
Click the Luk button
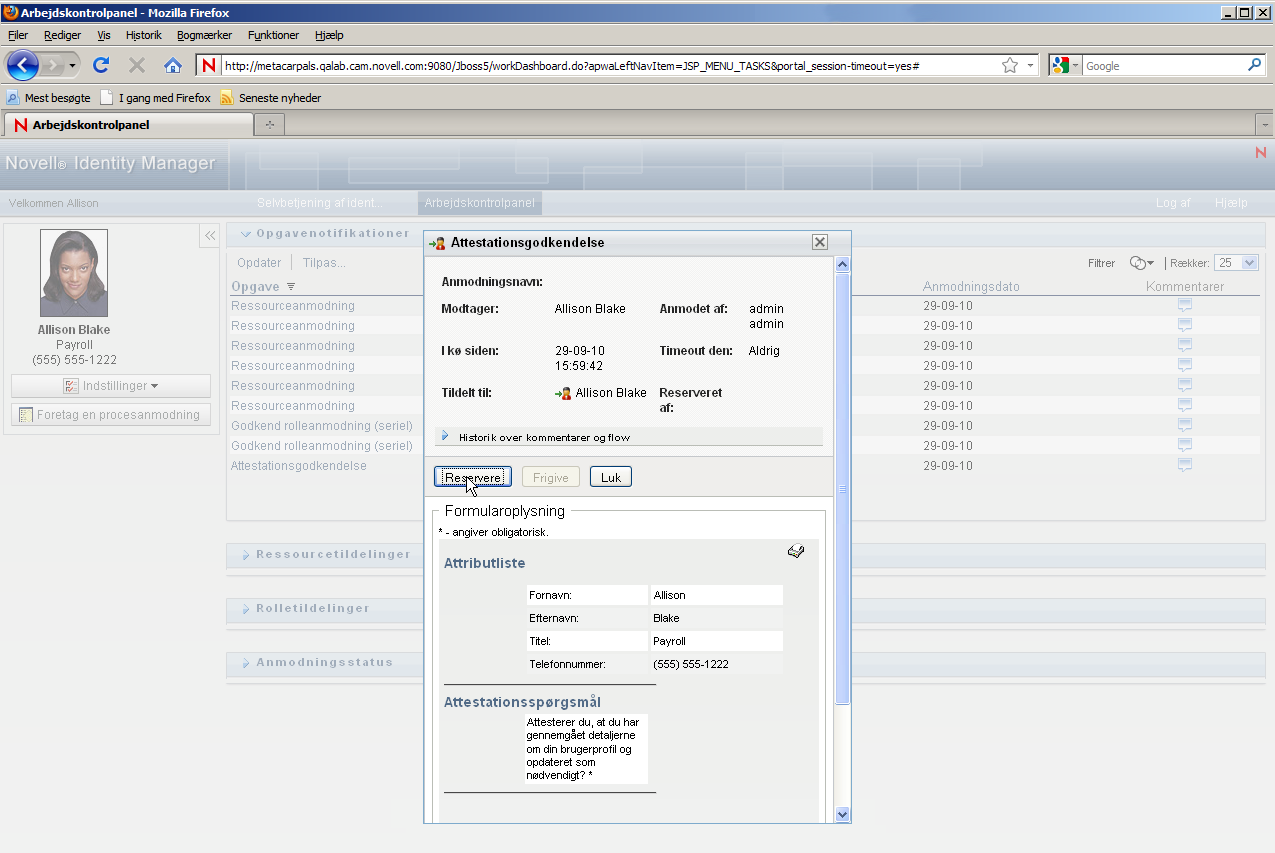coord(611,478)
